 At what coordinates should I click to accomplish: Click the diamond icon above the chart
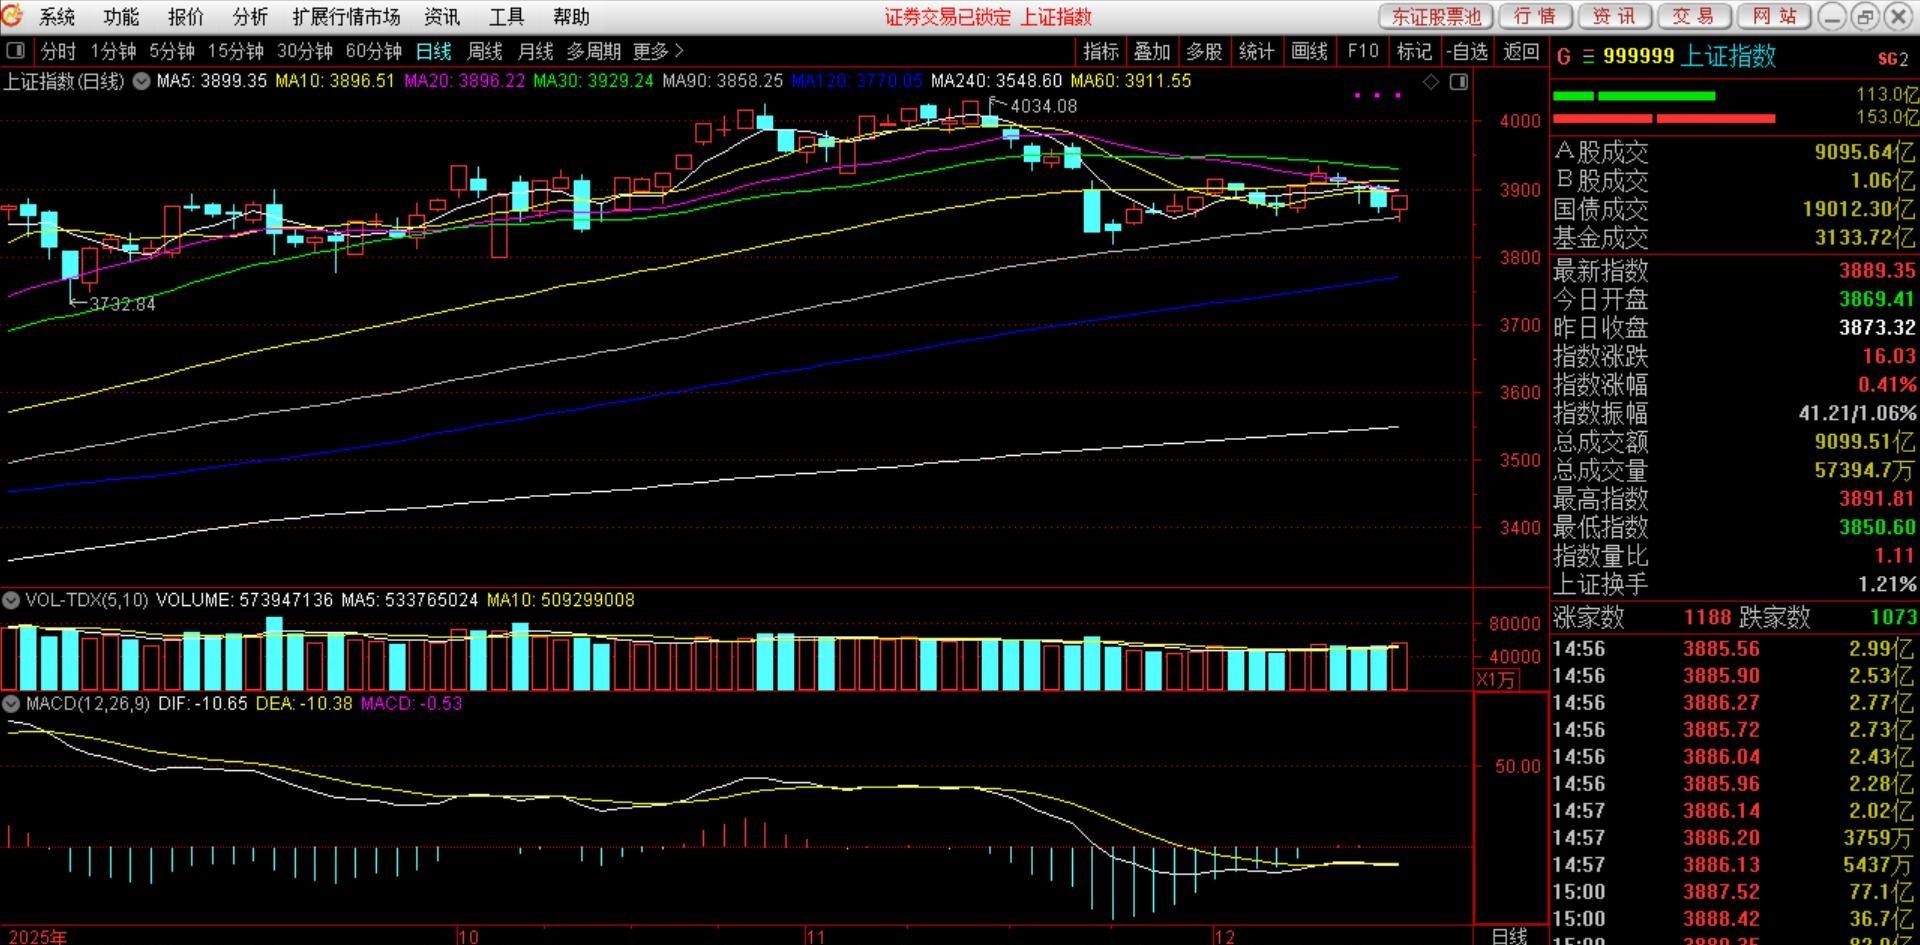click(x=1431, y=82)
